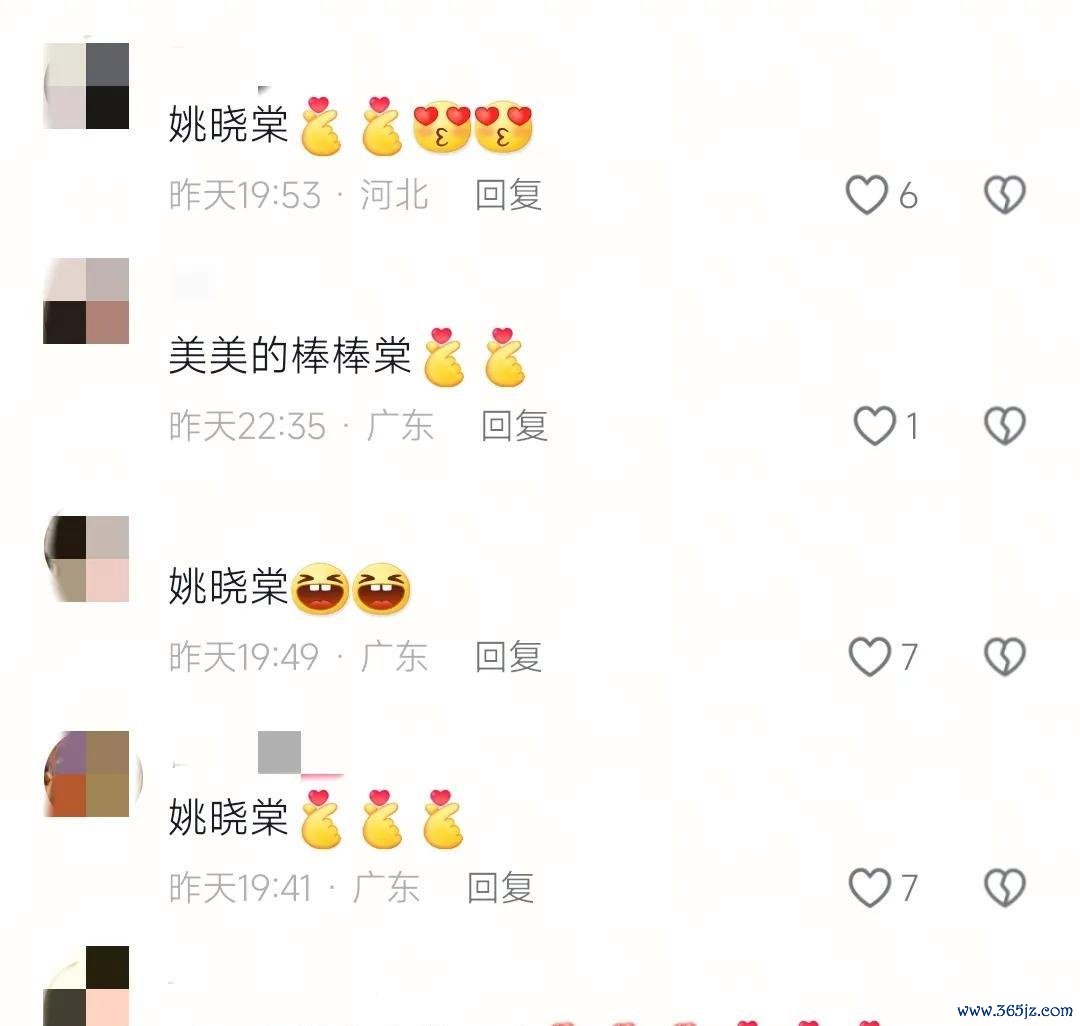The width and height of the screenshot is (1080, 1026).
Task: Open avatar of the 19:49 commenter
Action: 86,559
